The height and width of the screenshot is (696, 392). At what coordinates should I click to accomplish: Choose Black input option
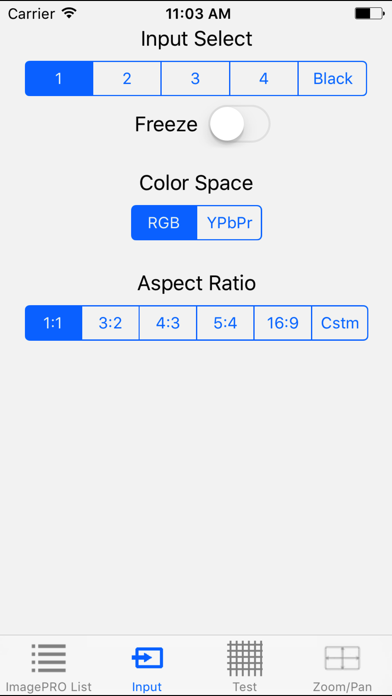[333, 79]
